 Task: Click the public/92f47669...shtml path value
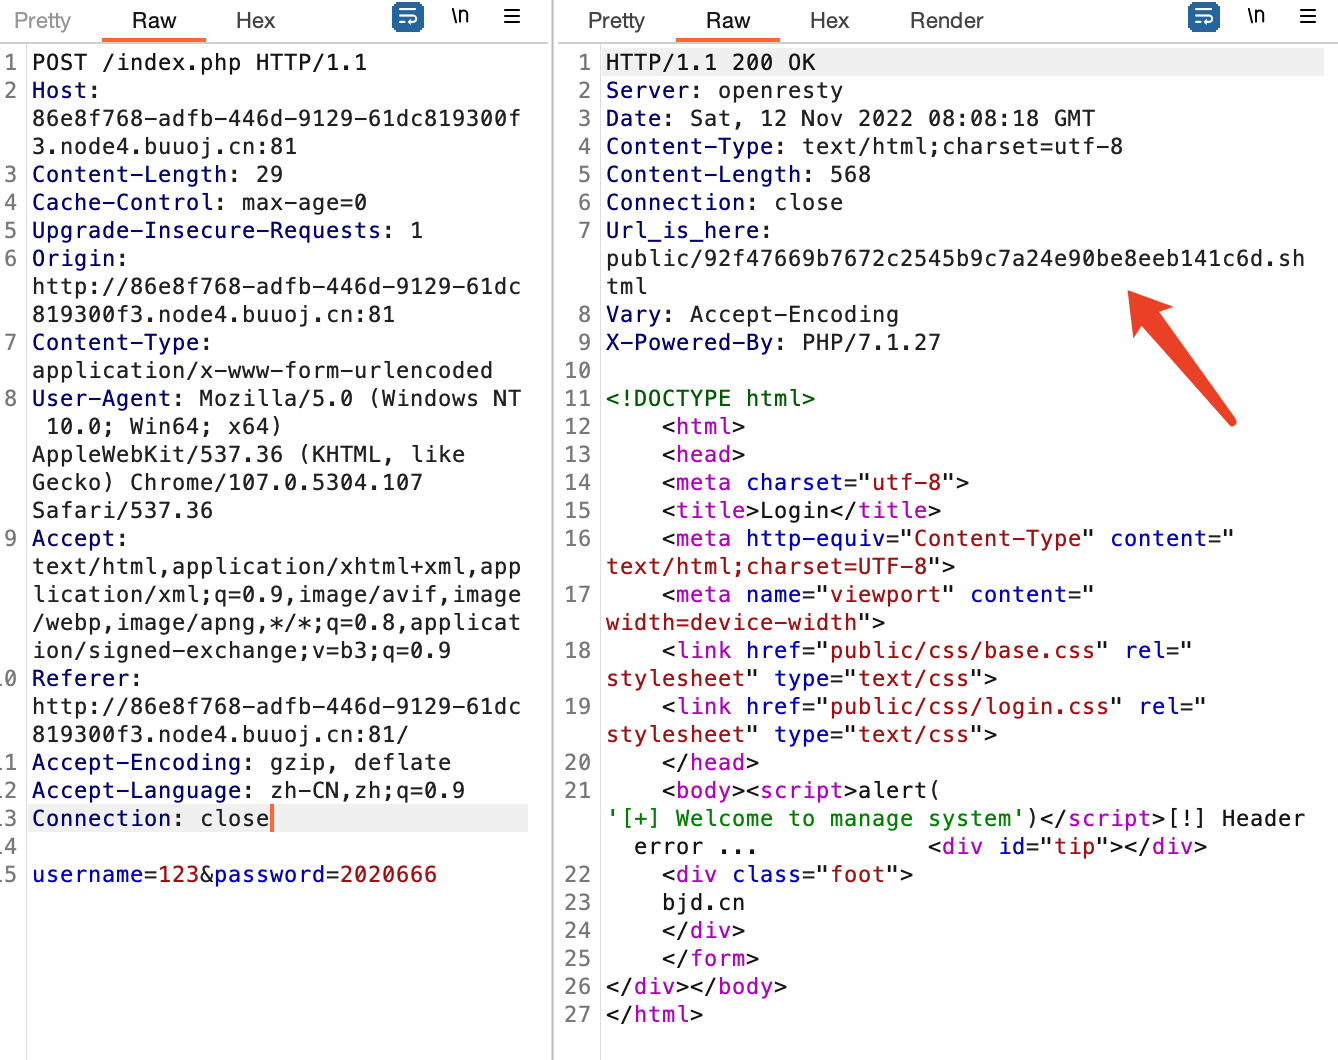click(x=955, y=272)
